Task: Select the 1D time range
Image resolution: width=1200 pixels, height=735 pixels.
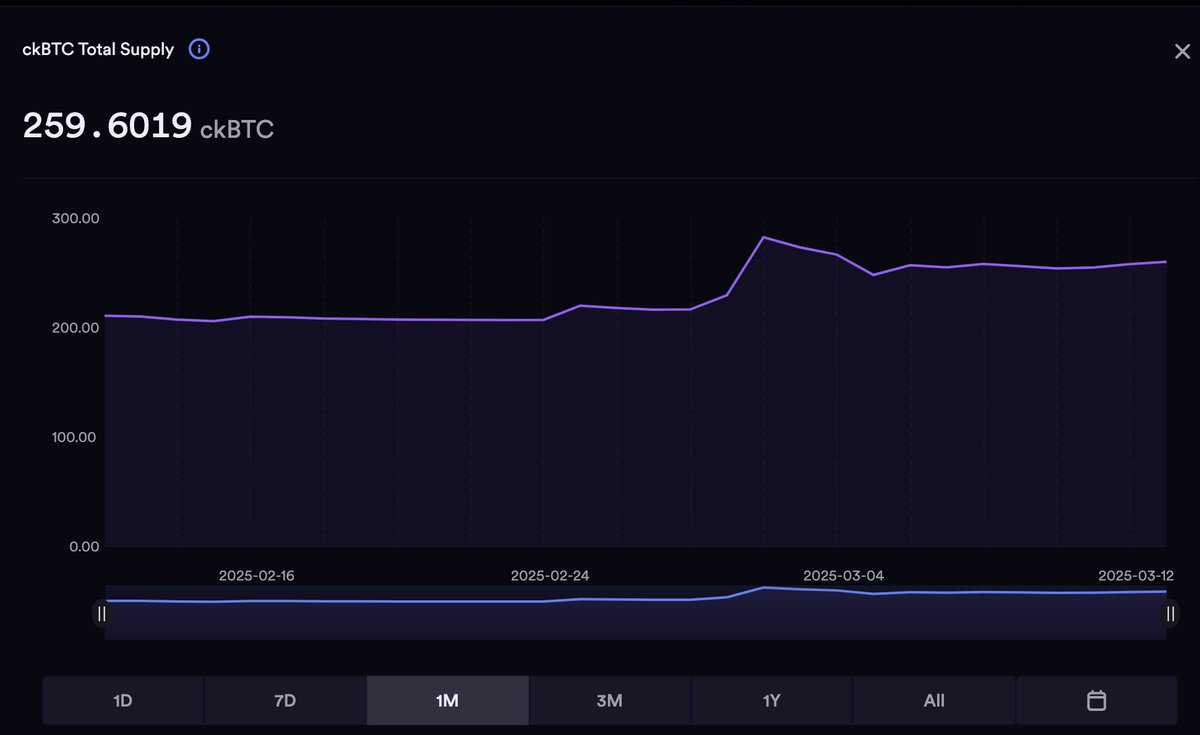Action: point(122,700)
